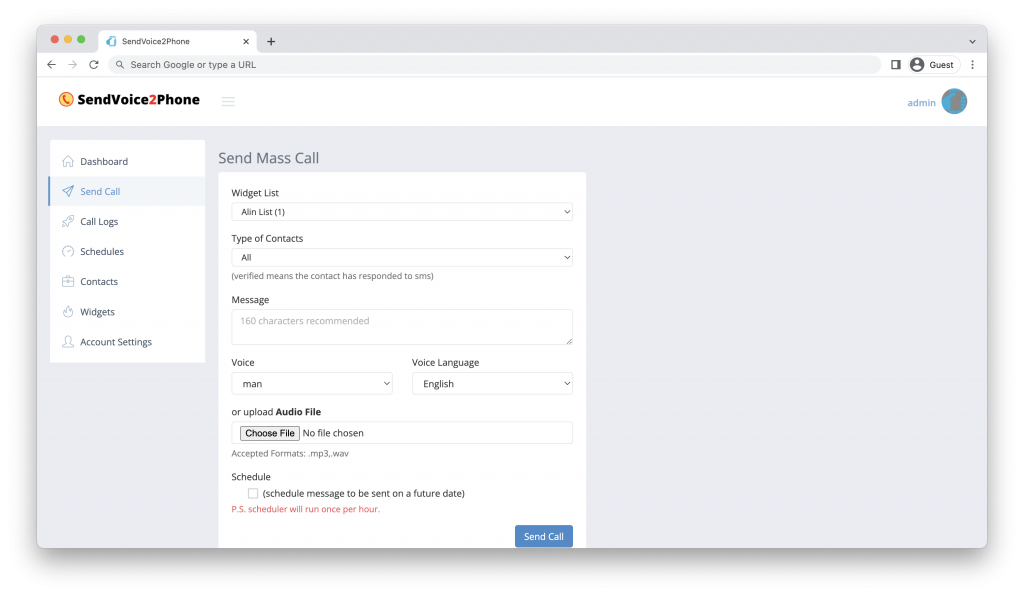Expand the Type of Contacts dropdown
Image resolution: width=1024 pixels, height=597 pixels.
click(x=402, y=257)
